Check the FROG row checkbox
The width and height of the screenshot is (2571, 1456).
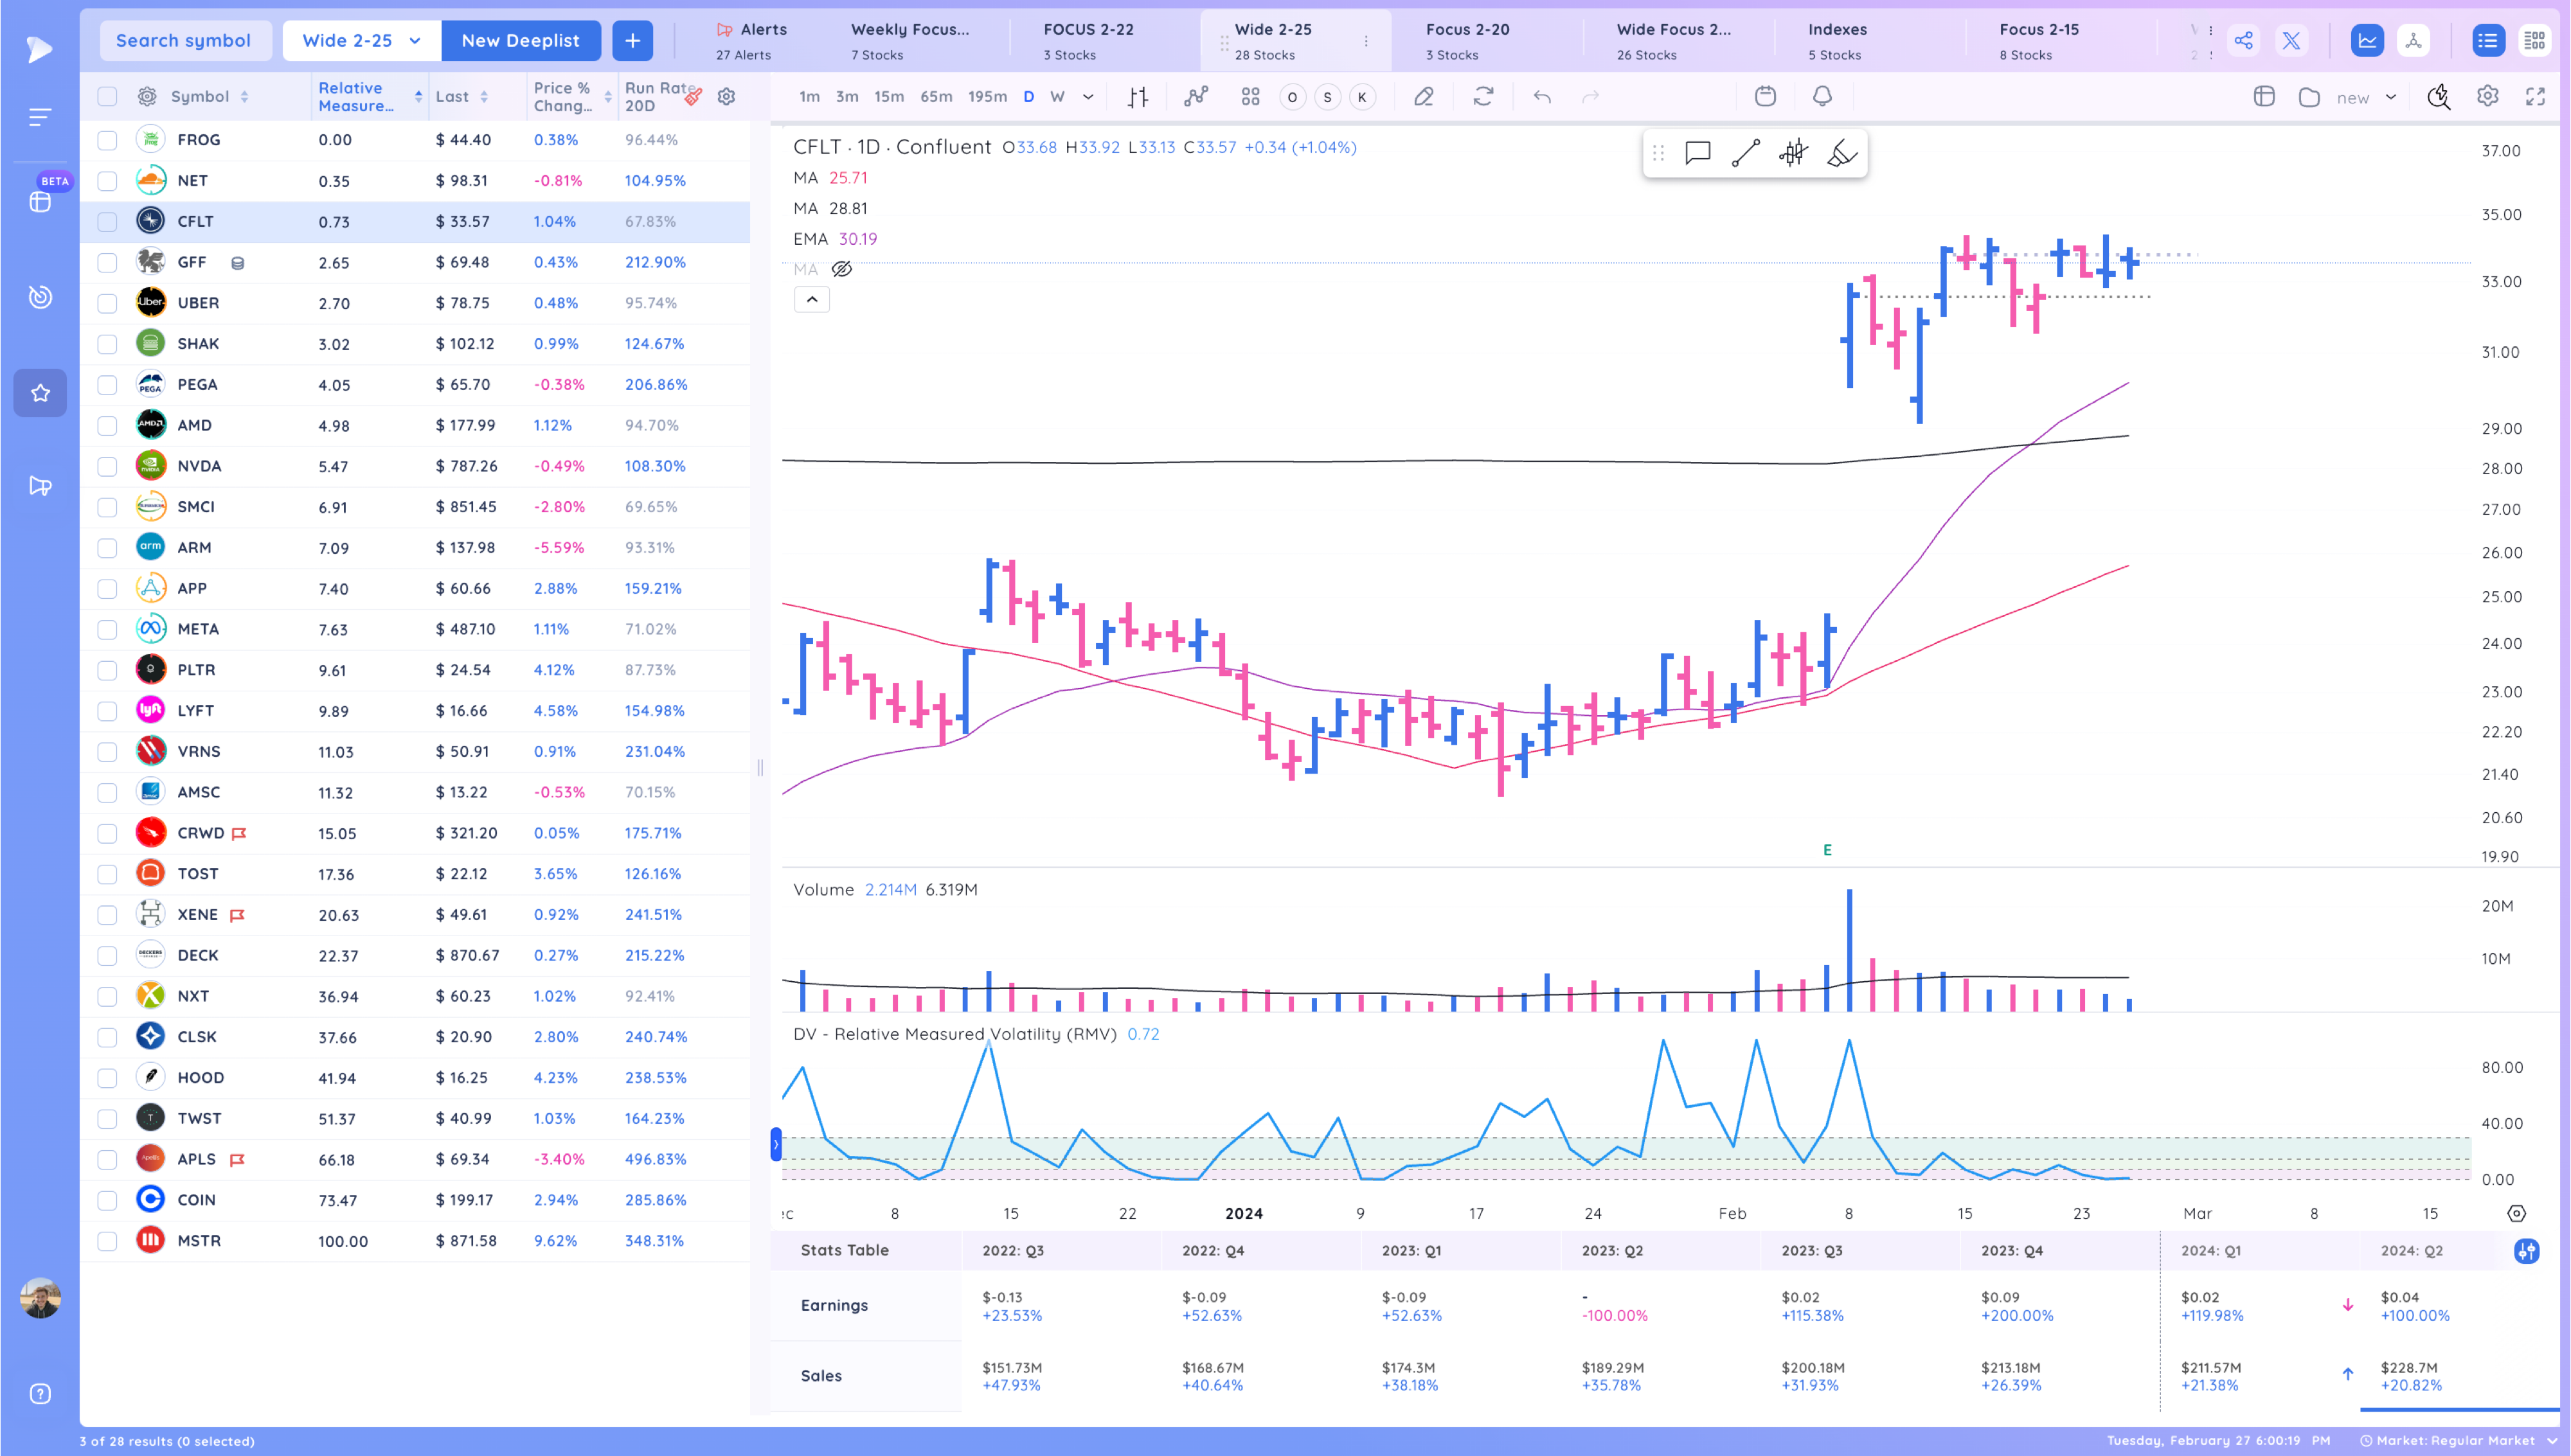tap(107, 140)
